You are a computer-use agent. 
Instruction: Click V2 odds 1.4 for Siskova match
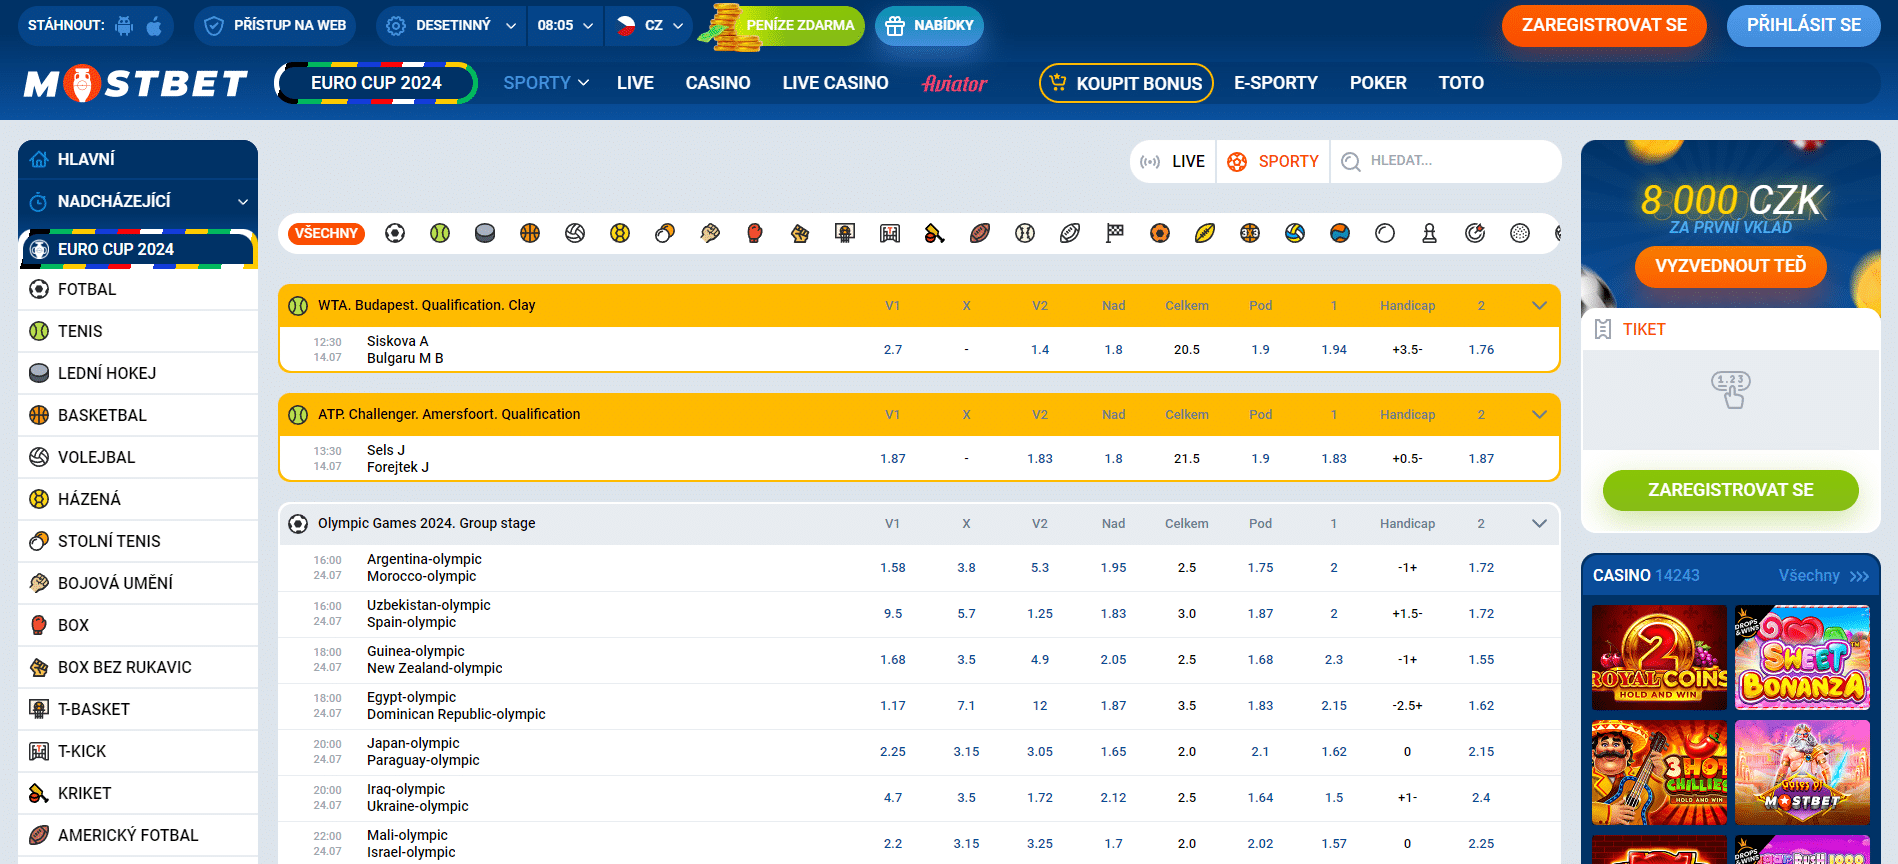(x=1040, y=350)
